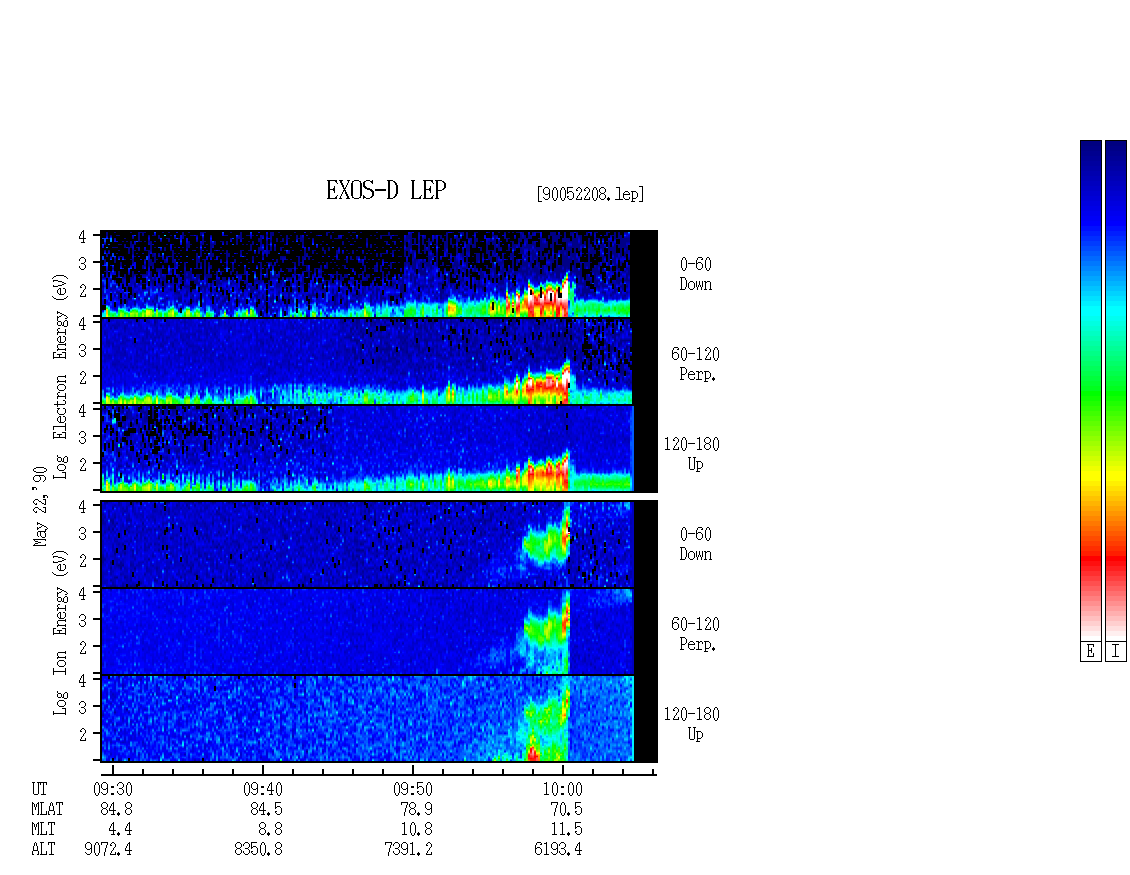Screen dimensions: 1130x875
Task: Click the MLAT value 78.9
Action: 417,809
